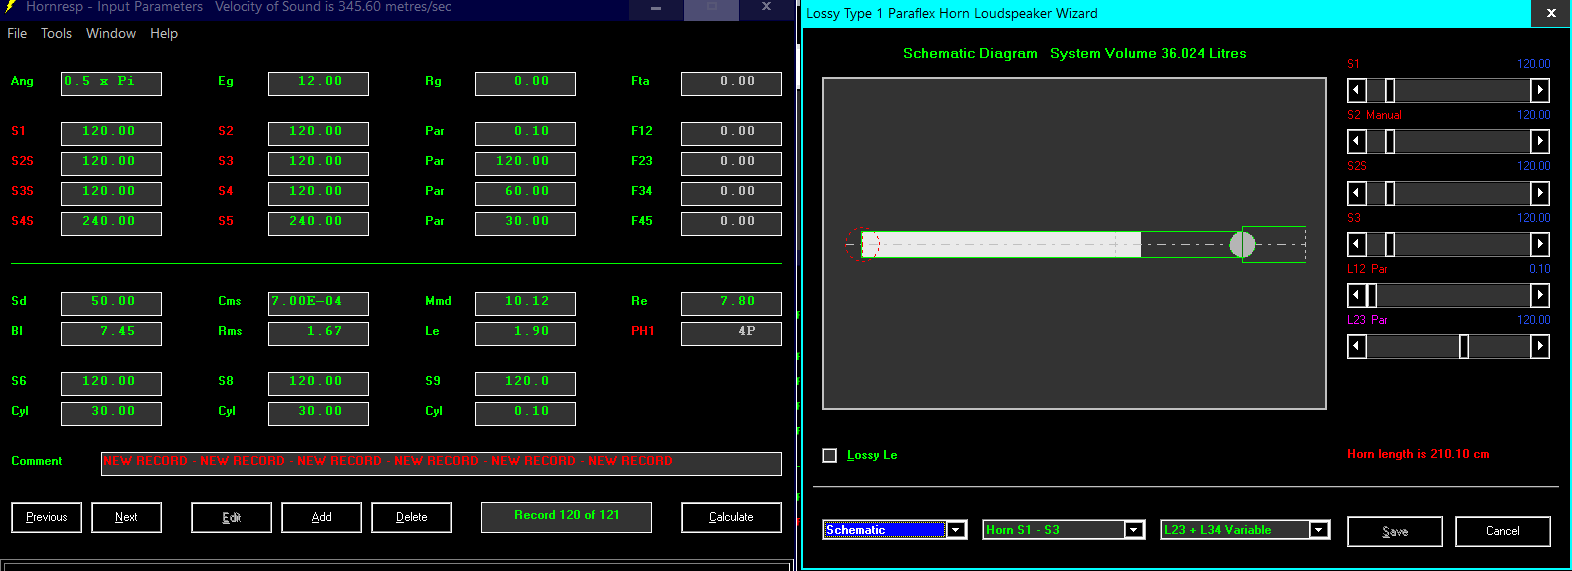Click the F12 value field
The width and height of the screenshot is (1572, 571).
tap(731, 133)
